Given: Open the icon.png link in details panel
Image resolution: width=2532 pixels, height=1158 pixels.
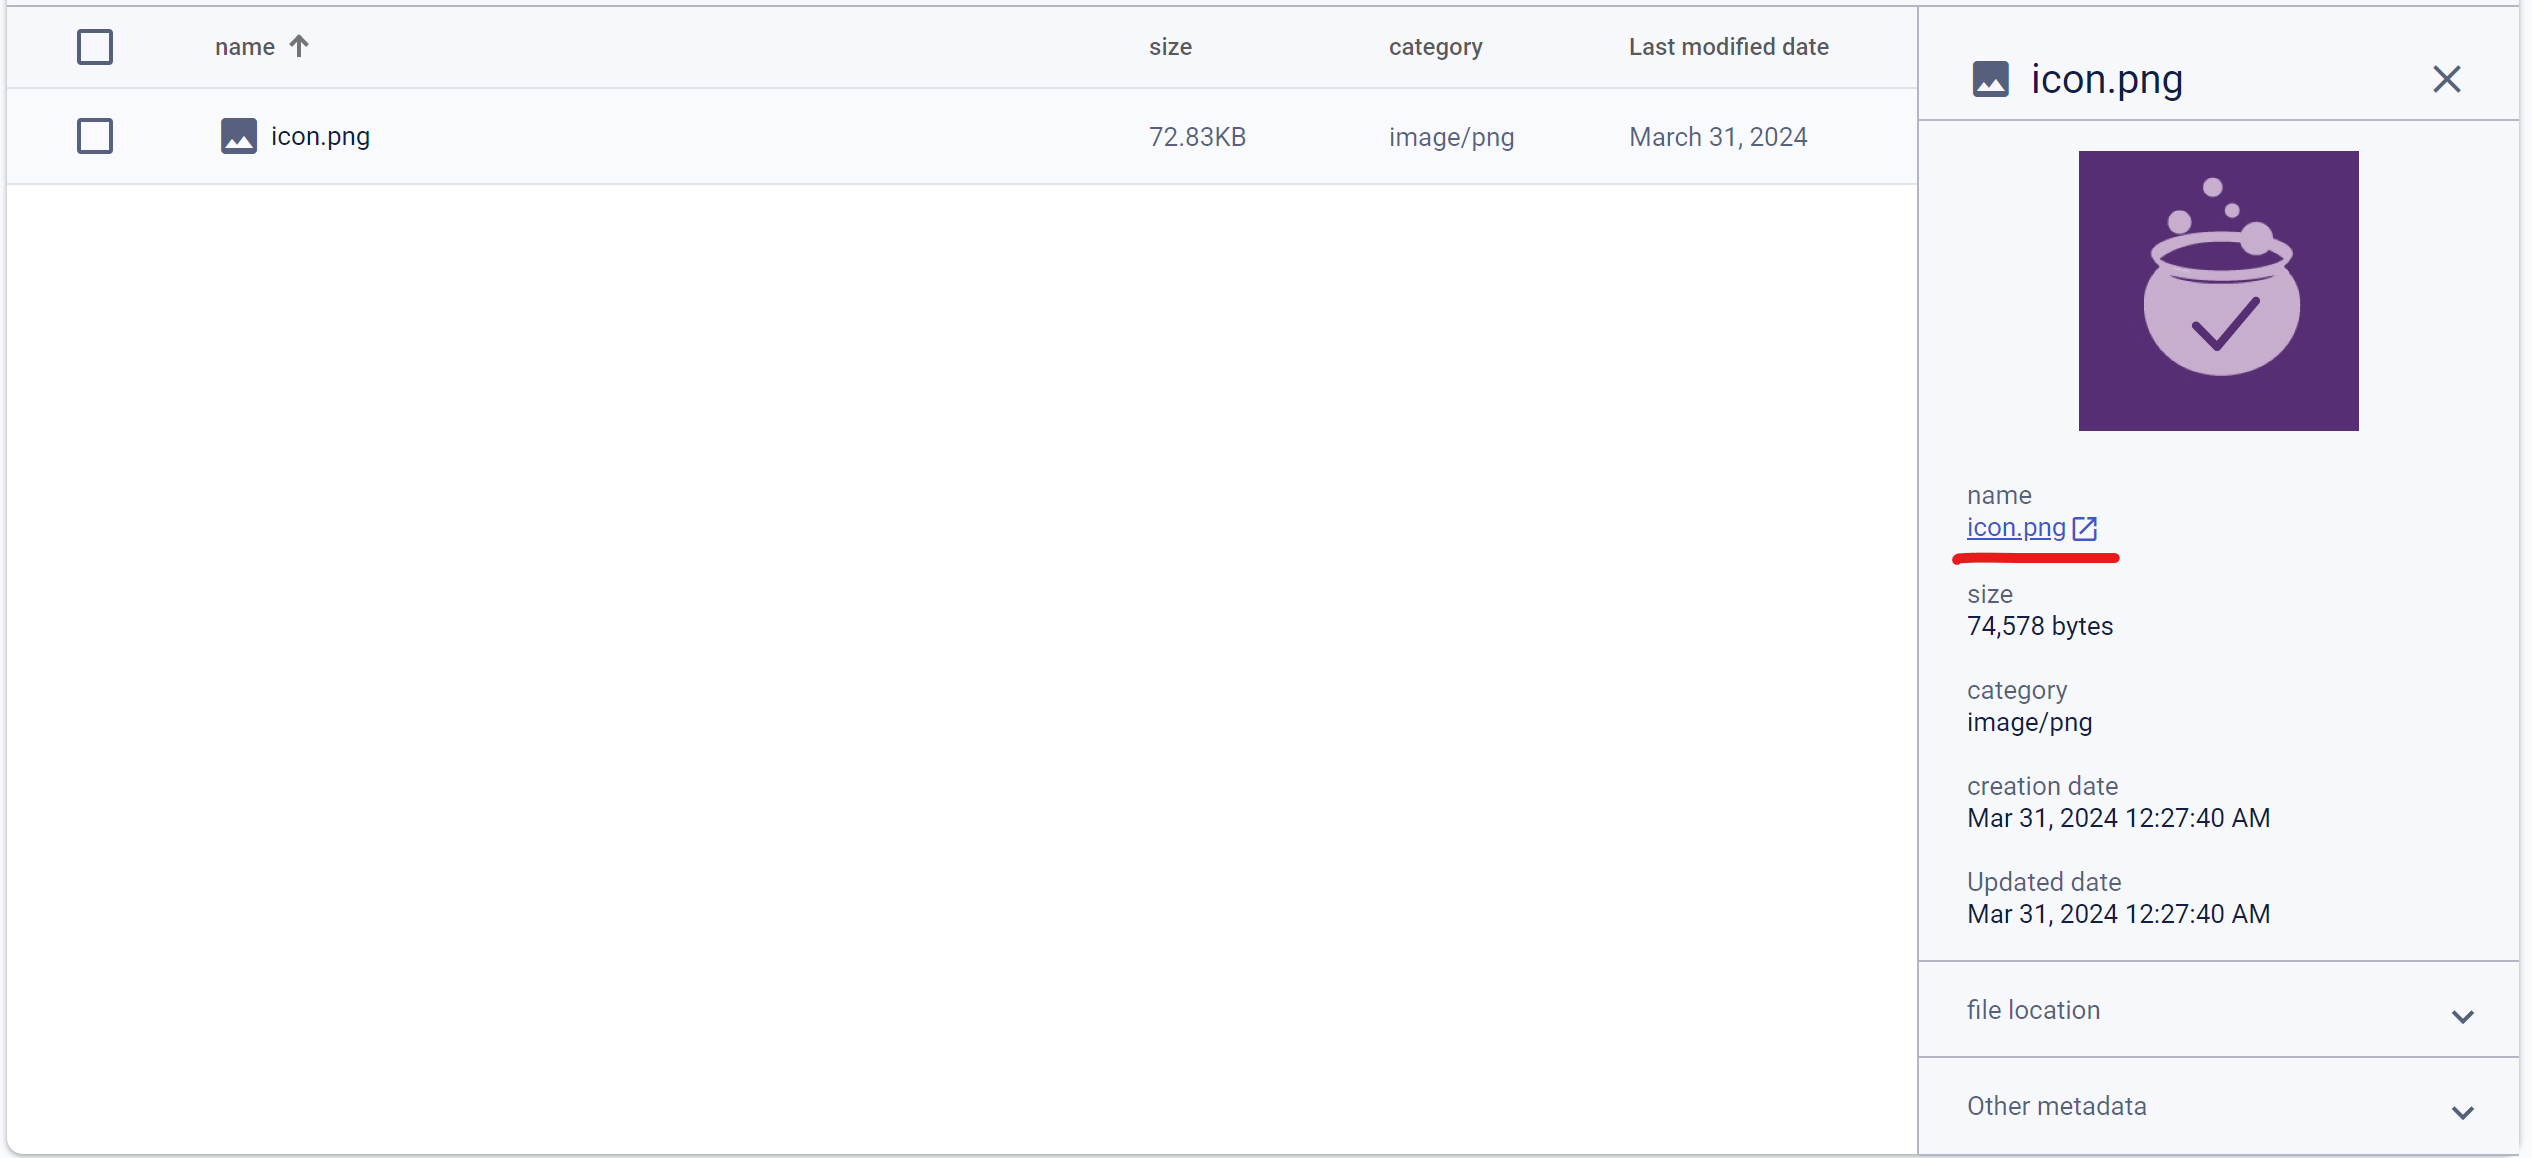Looking at the screenshot, I should 2016,527.
